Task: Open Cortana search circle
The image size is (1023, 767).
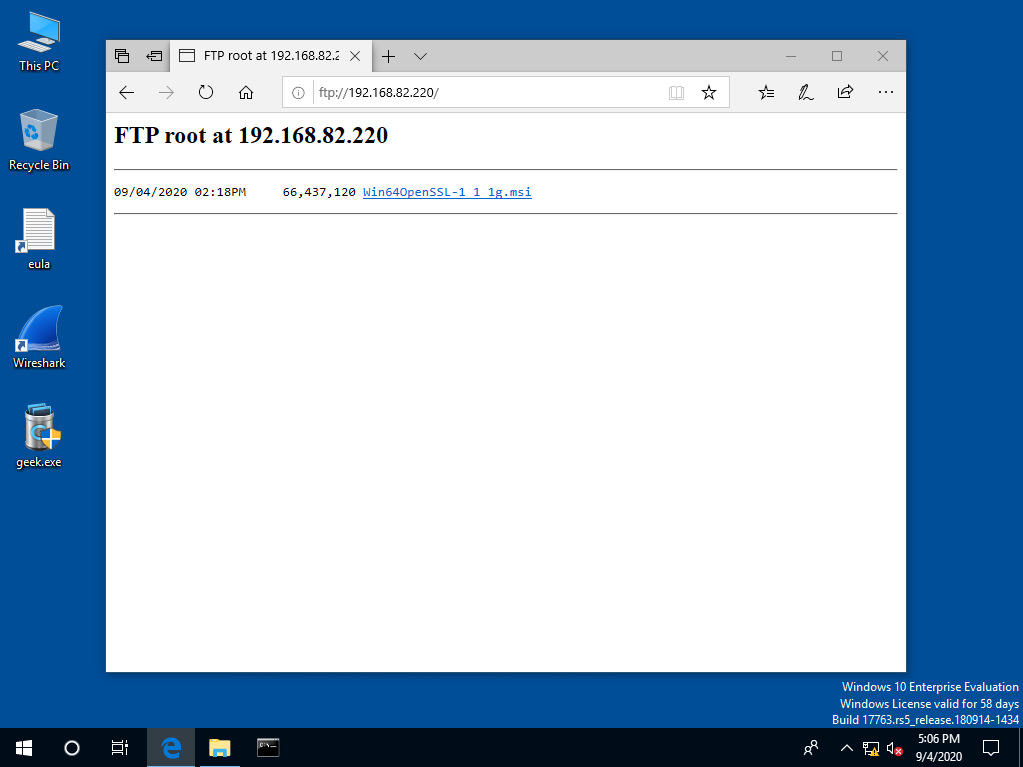Action: coord(72,747)
